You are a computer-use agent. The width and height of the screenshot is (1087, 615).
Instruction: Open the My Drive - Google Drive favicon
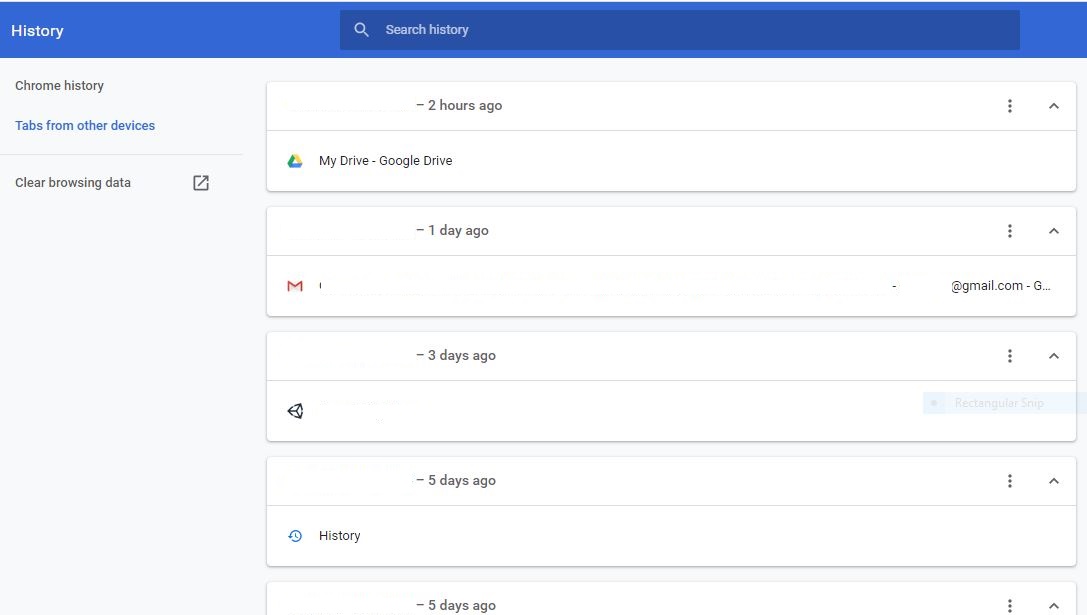coord(294,160)
